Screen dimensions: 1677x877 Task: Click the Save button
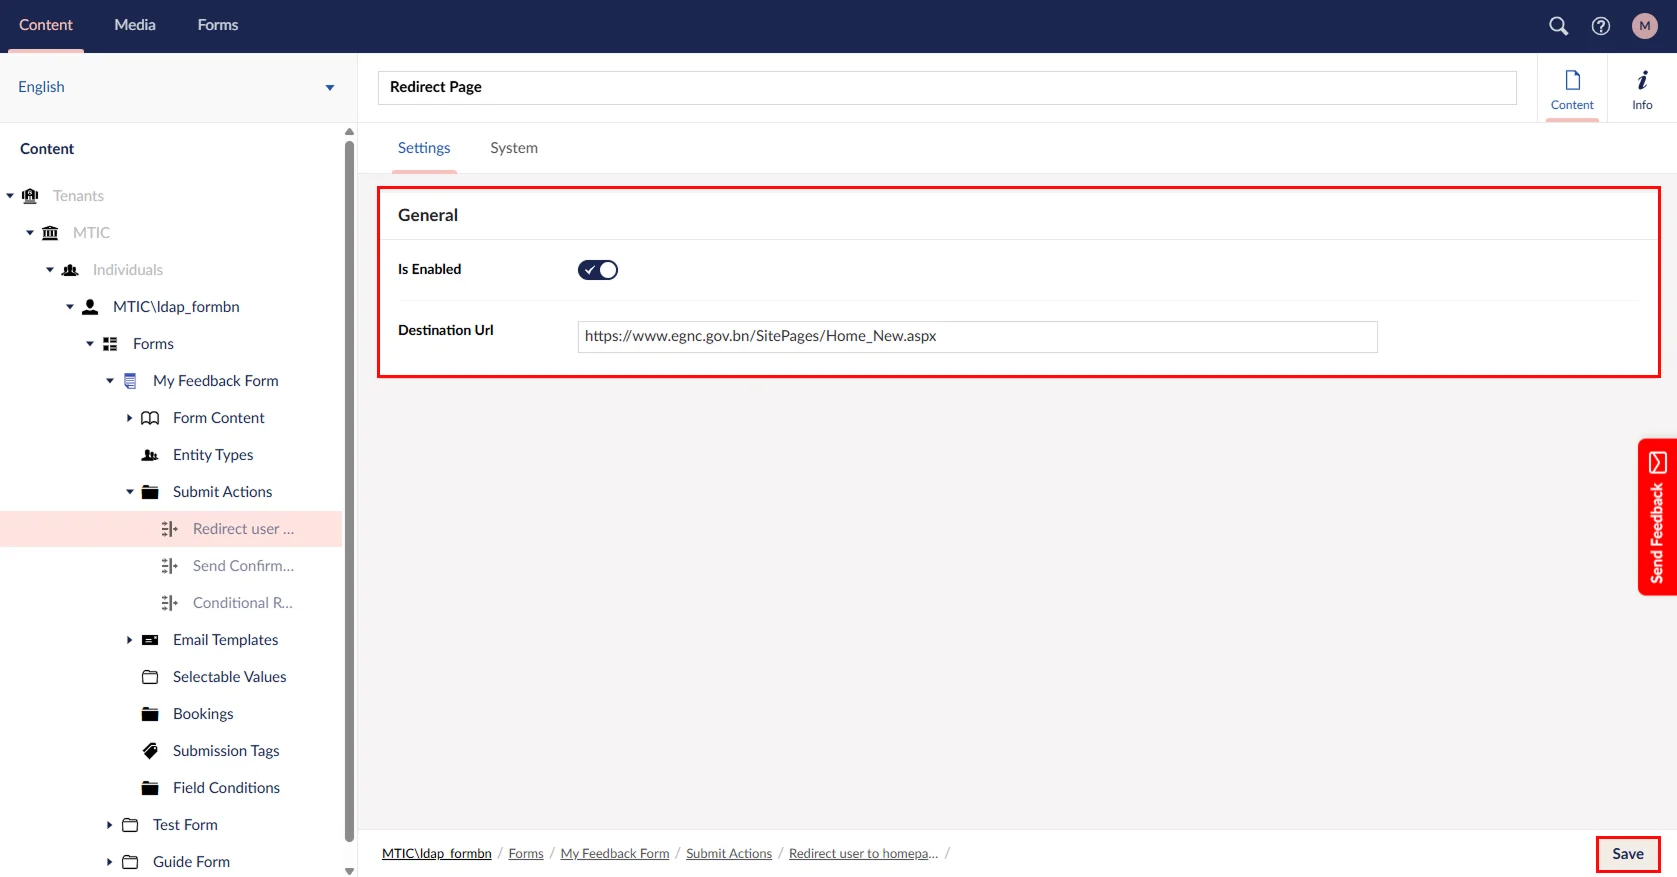point(1627,854)
